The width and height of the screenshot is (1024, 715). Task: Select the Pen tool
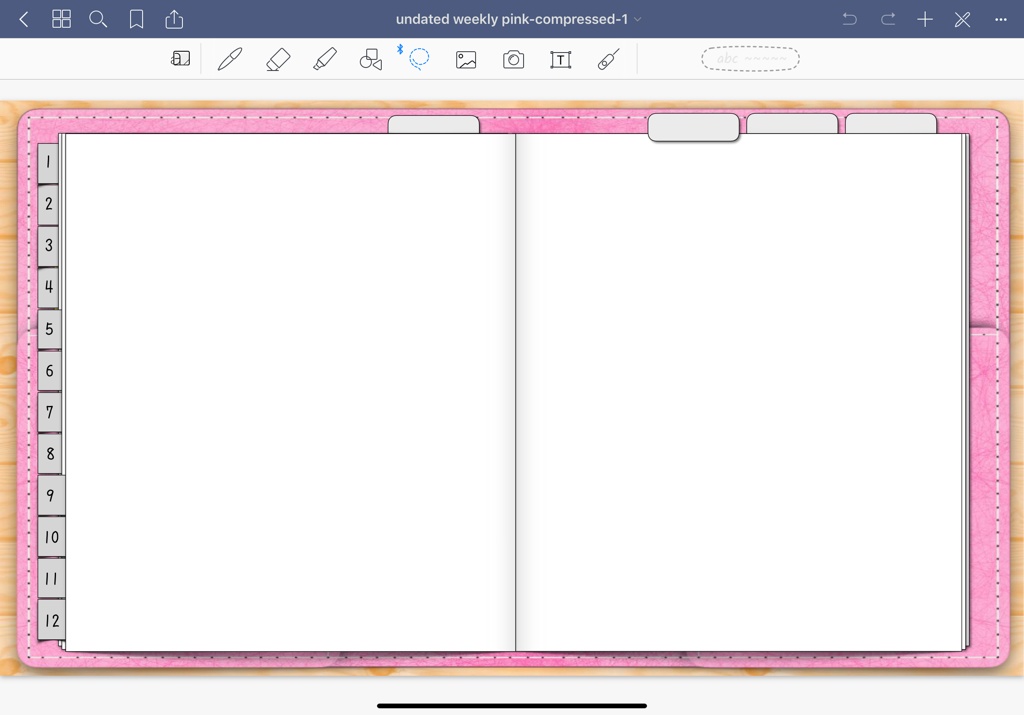pos(229,58)
